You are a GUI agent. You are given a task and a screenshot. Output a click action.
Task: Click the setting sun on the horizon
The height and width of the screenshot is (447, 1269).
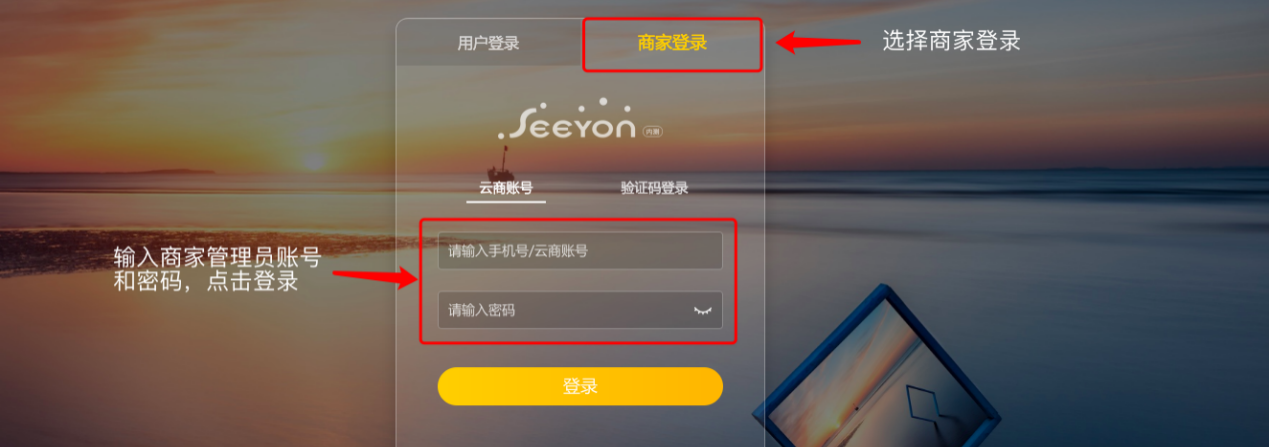(315, 160)
